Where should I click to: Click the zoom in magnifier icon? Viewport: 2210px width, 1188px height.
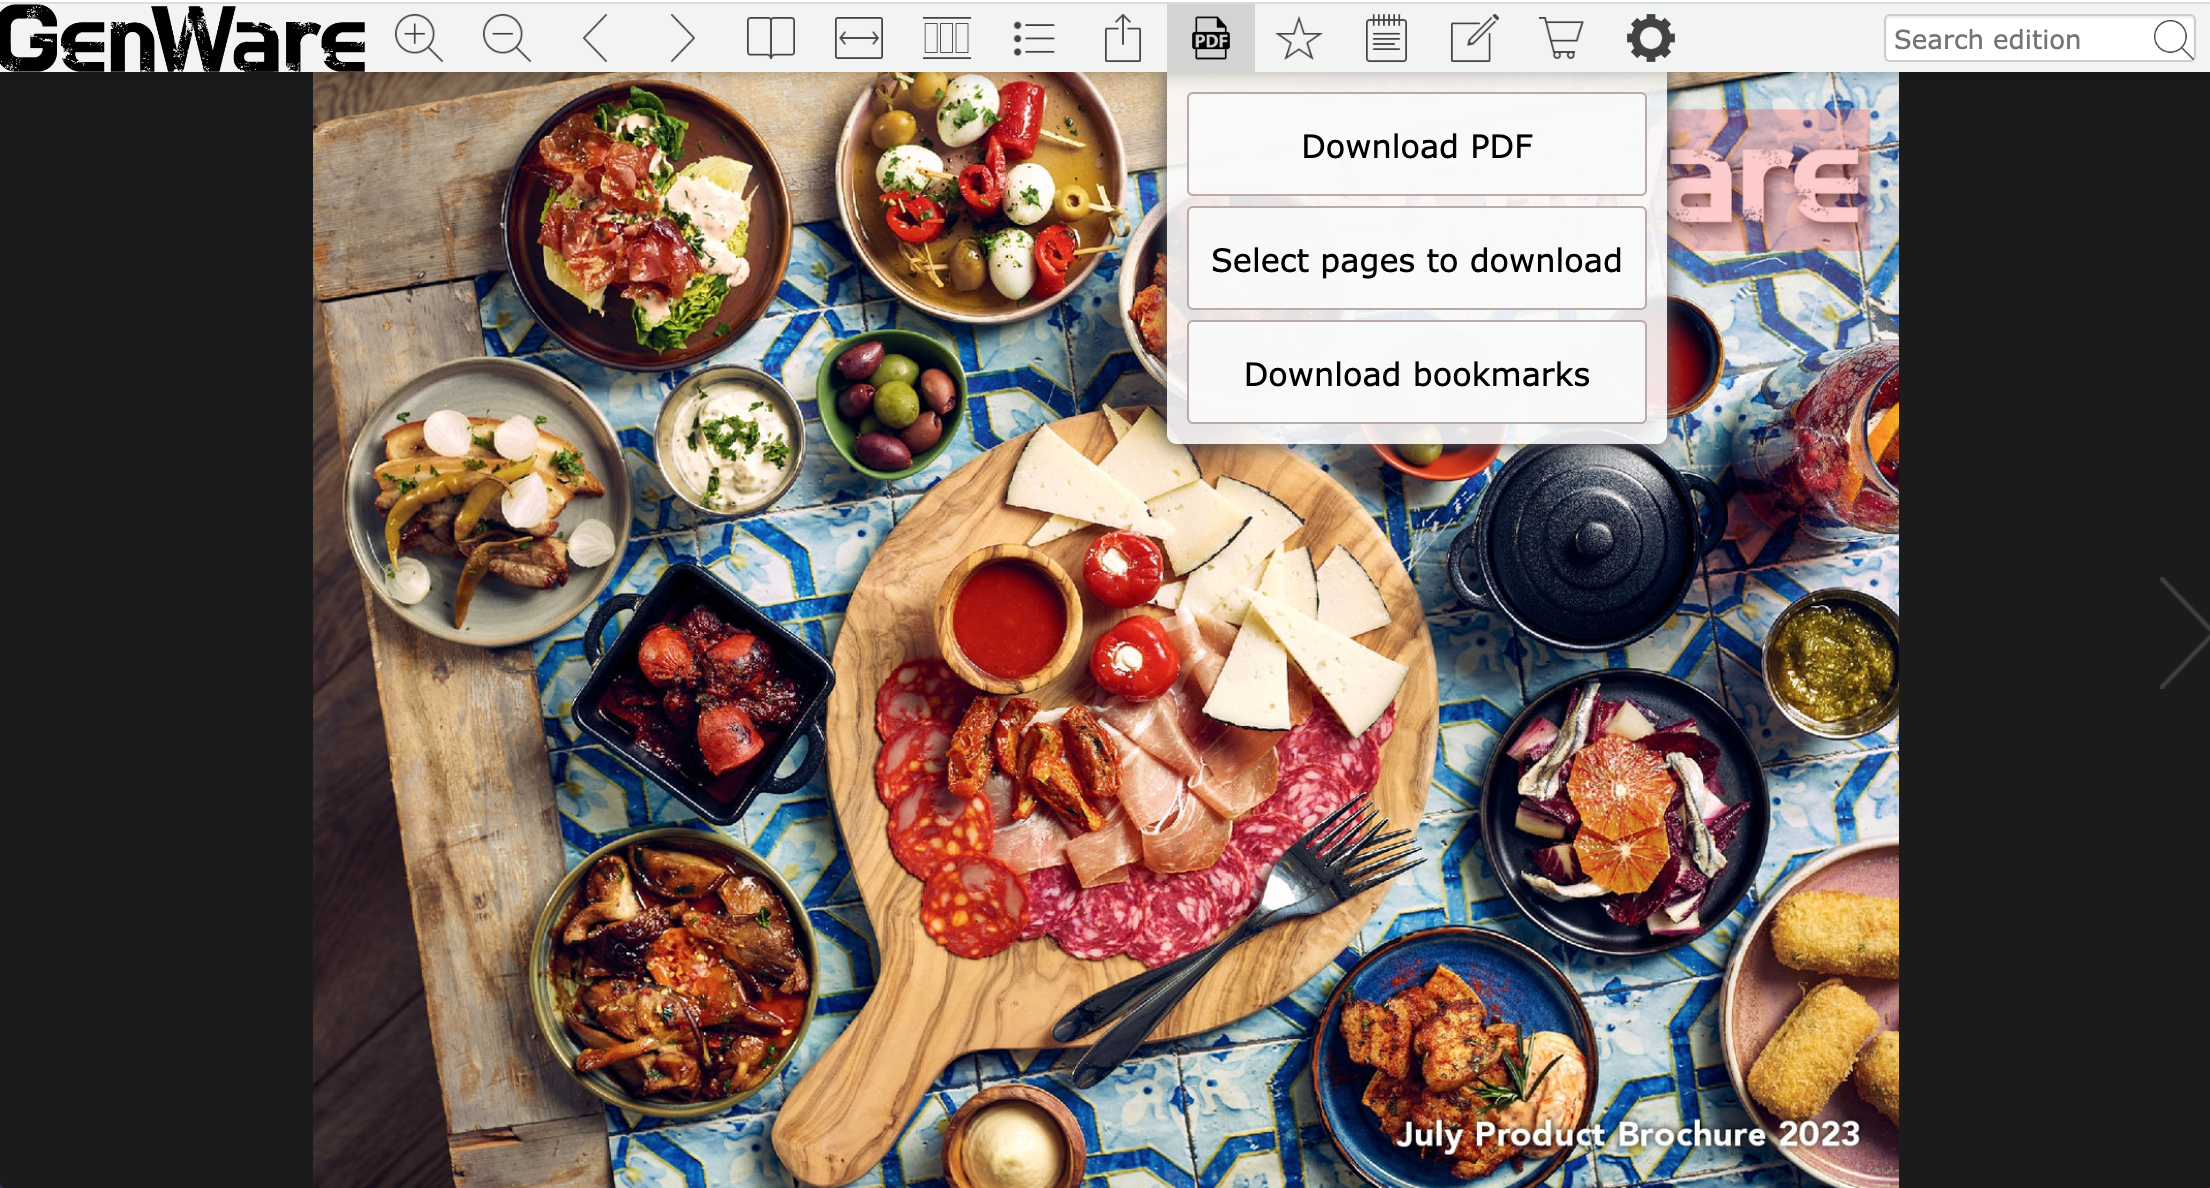[419, 39]
